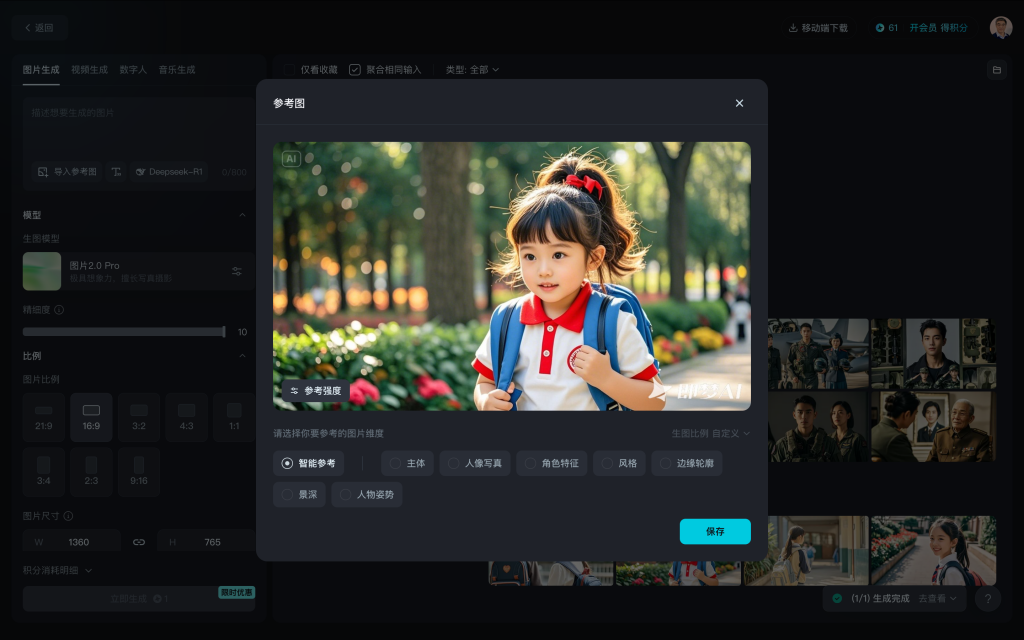Switch to the 图片生成 tab

pos(41,70)
